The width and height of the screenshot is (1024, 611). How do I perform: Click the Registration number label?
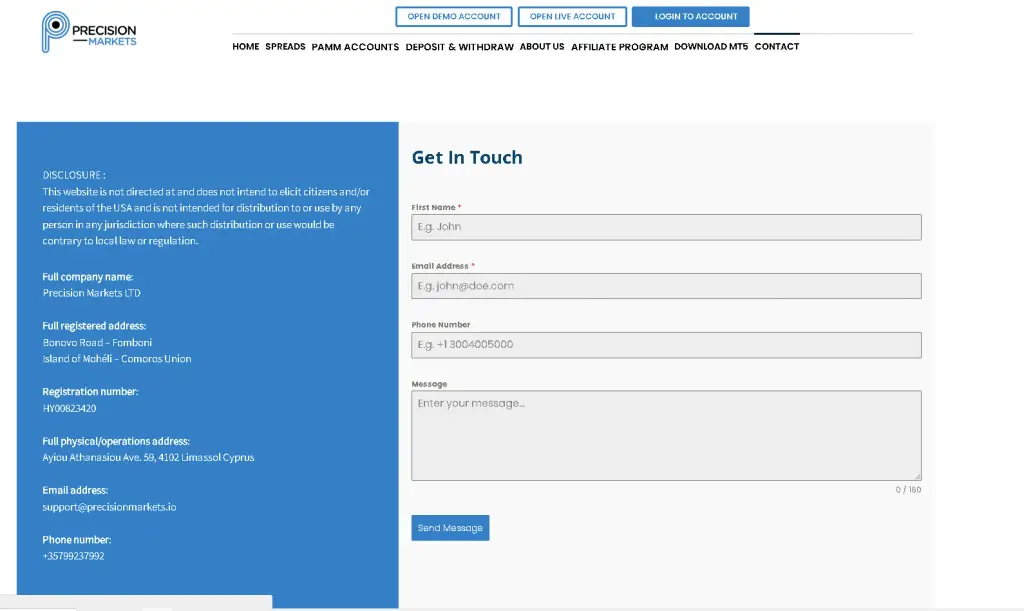tap(90, 392)
